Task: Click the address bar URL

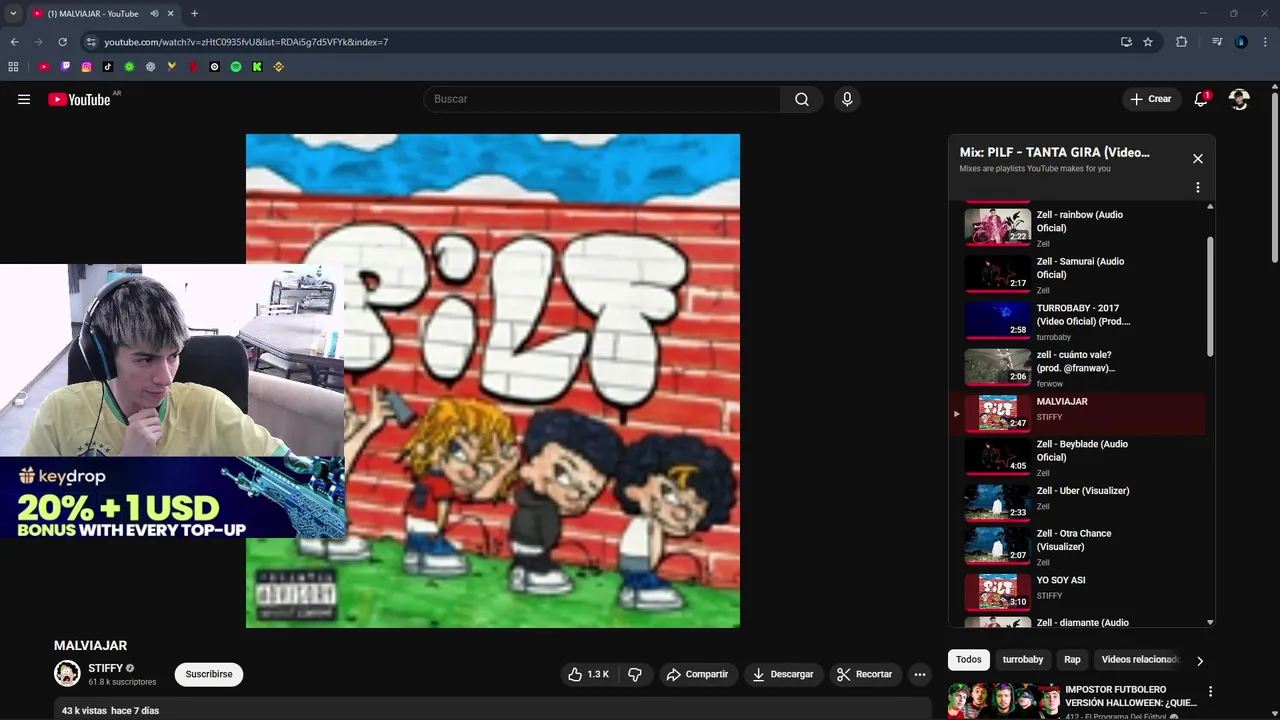Action: 246,42
